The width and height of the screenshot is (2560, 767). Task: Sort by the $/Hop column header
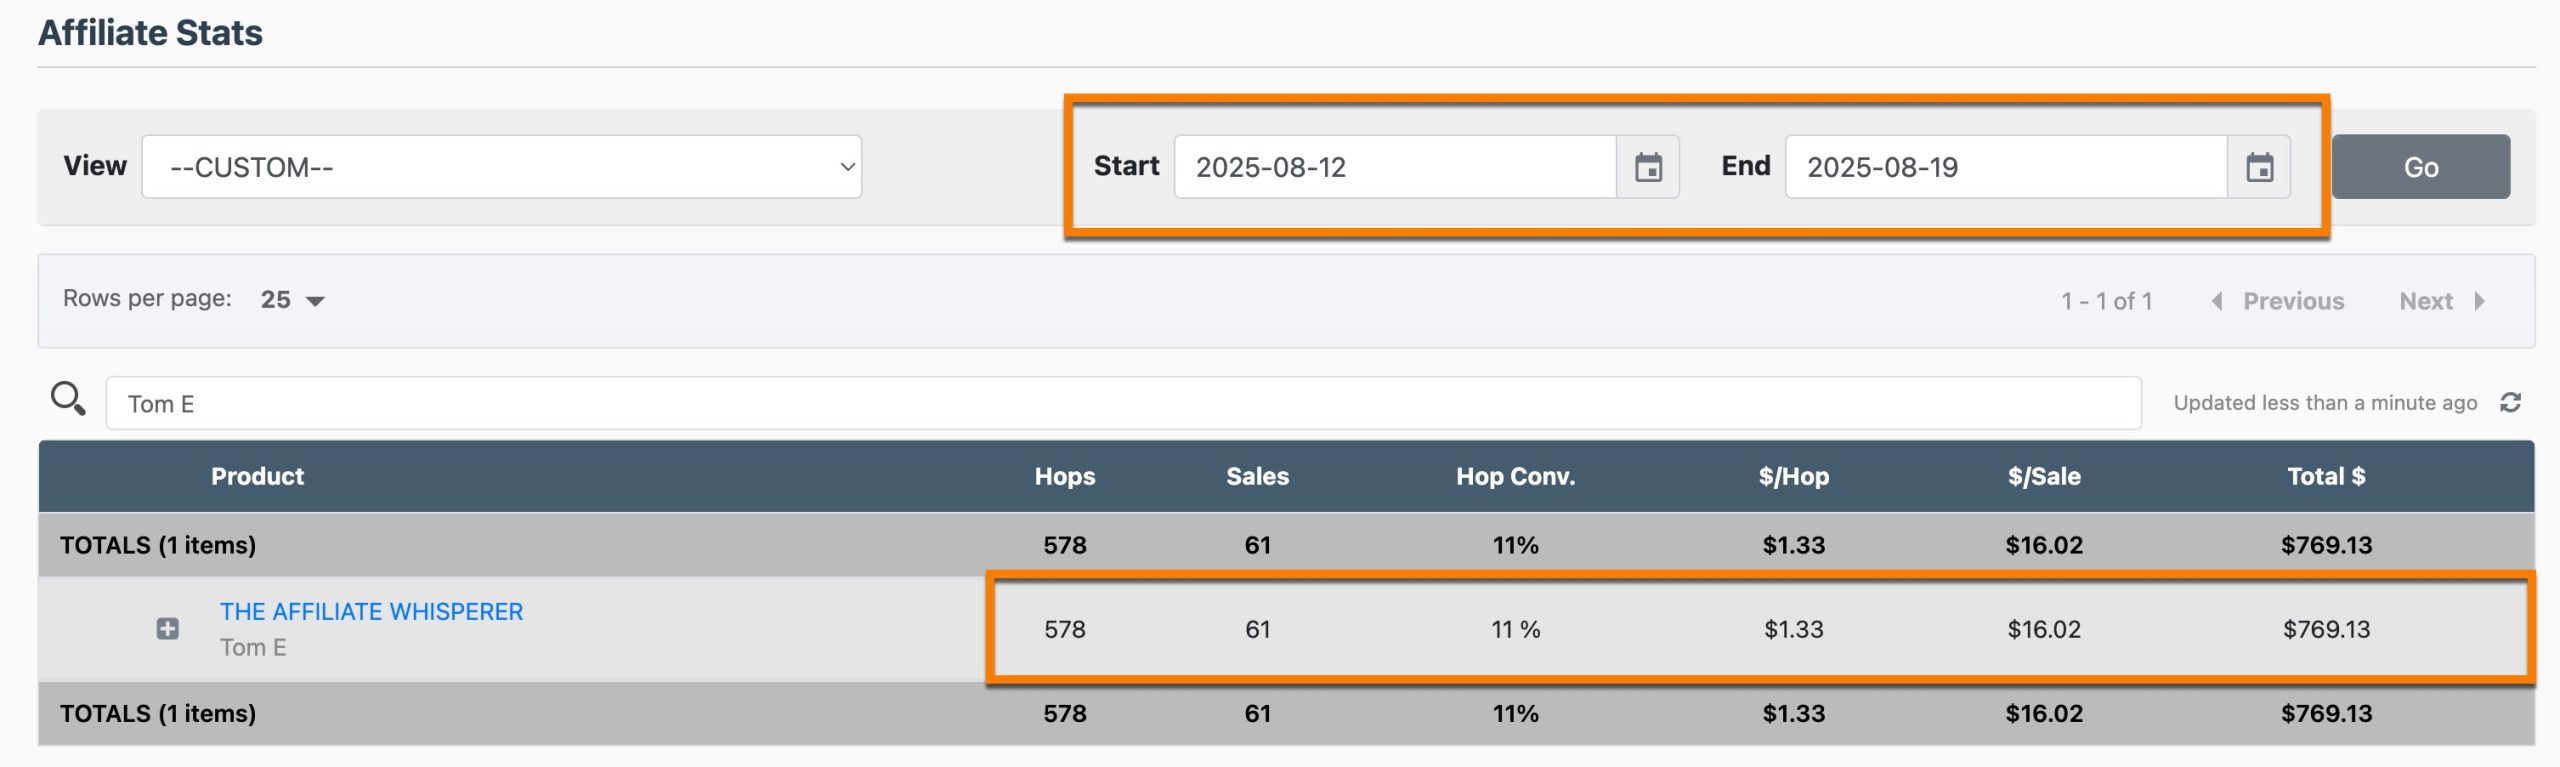coord(1793,476)
